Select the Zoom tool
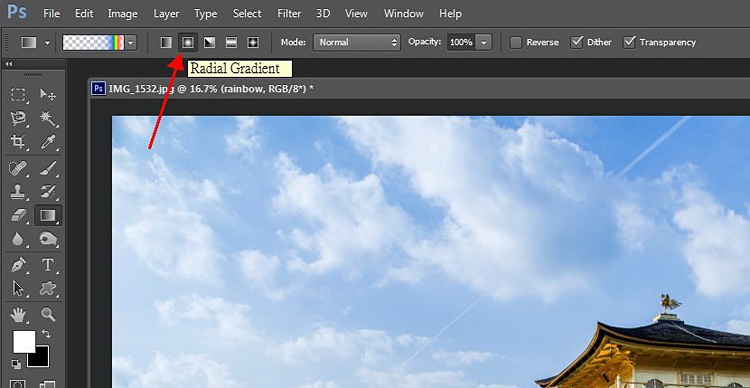 pos(48,315)
